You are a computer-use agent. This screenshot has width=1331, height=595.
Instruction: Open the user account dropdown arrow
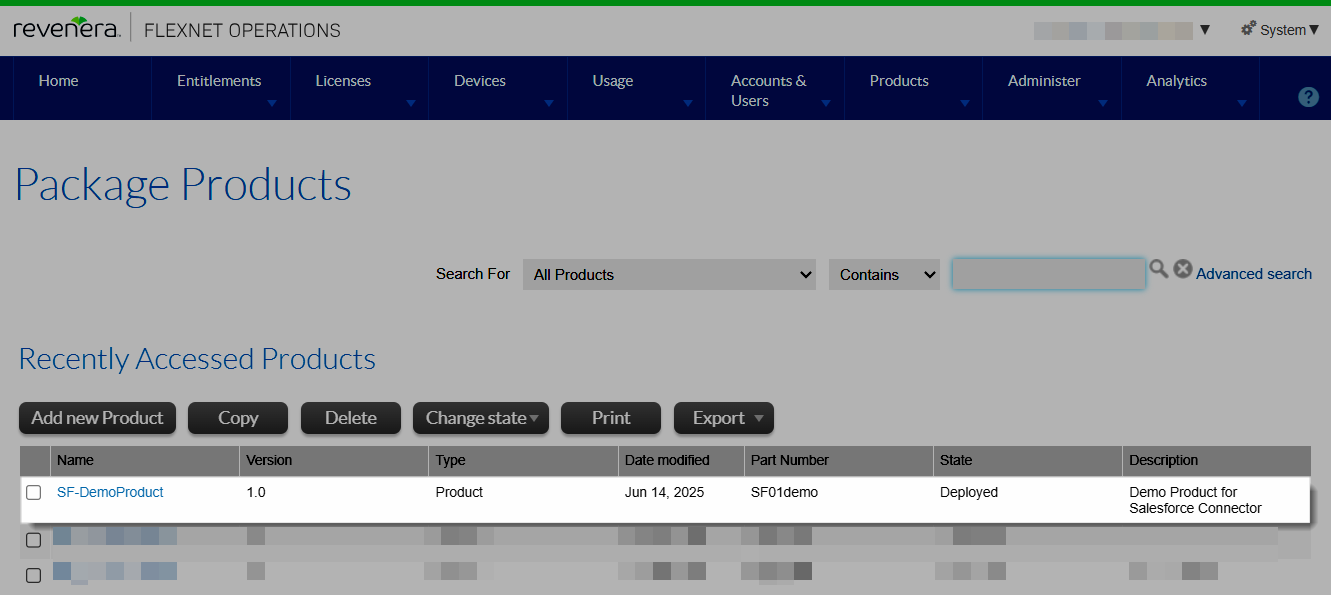(1205, 30)
